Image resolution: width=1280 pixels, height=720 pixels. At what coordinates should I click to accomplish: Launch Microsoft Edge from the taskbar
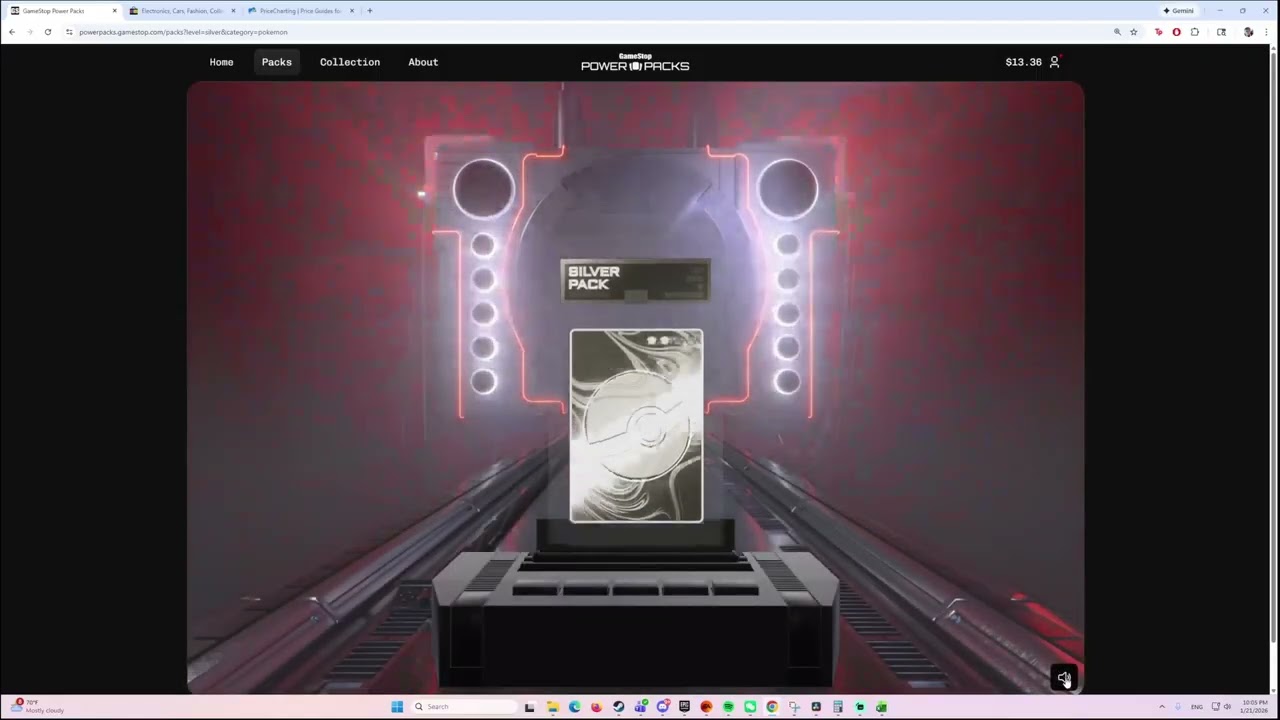[x=574, y=707]
